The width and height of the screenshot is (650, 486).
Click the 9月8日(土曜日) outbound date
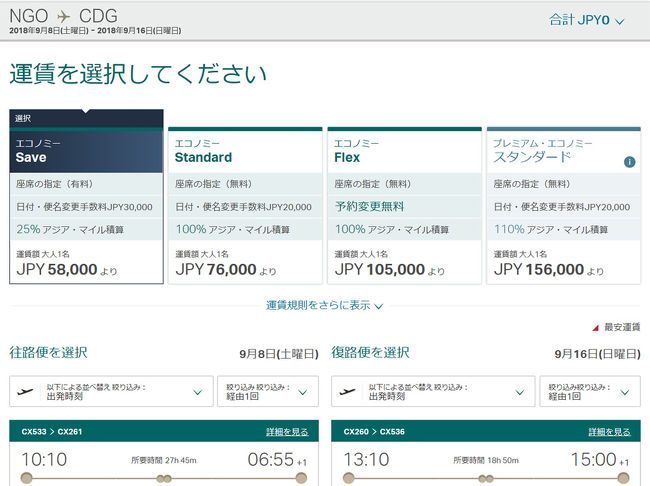tap(279, 354)
